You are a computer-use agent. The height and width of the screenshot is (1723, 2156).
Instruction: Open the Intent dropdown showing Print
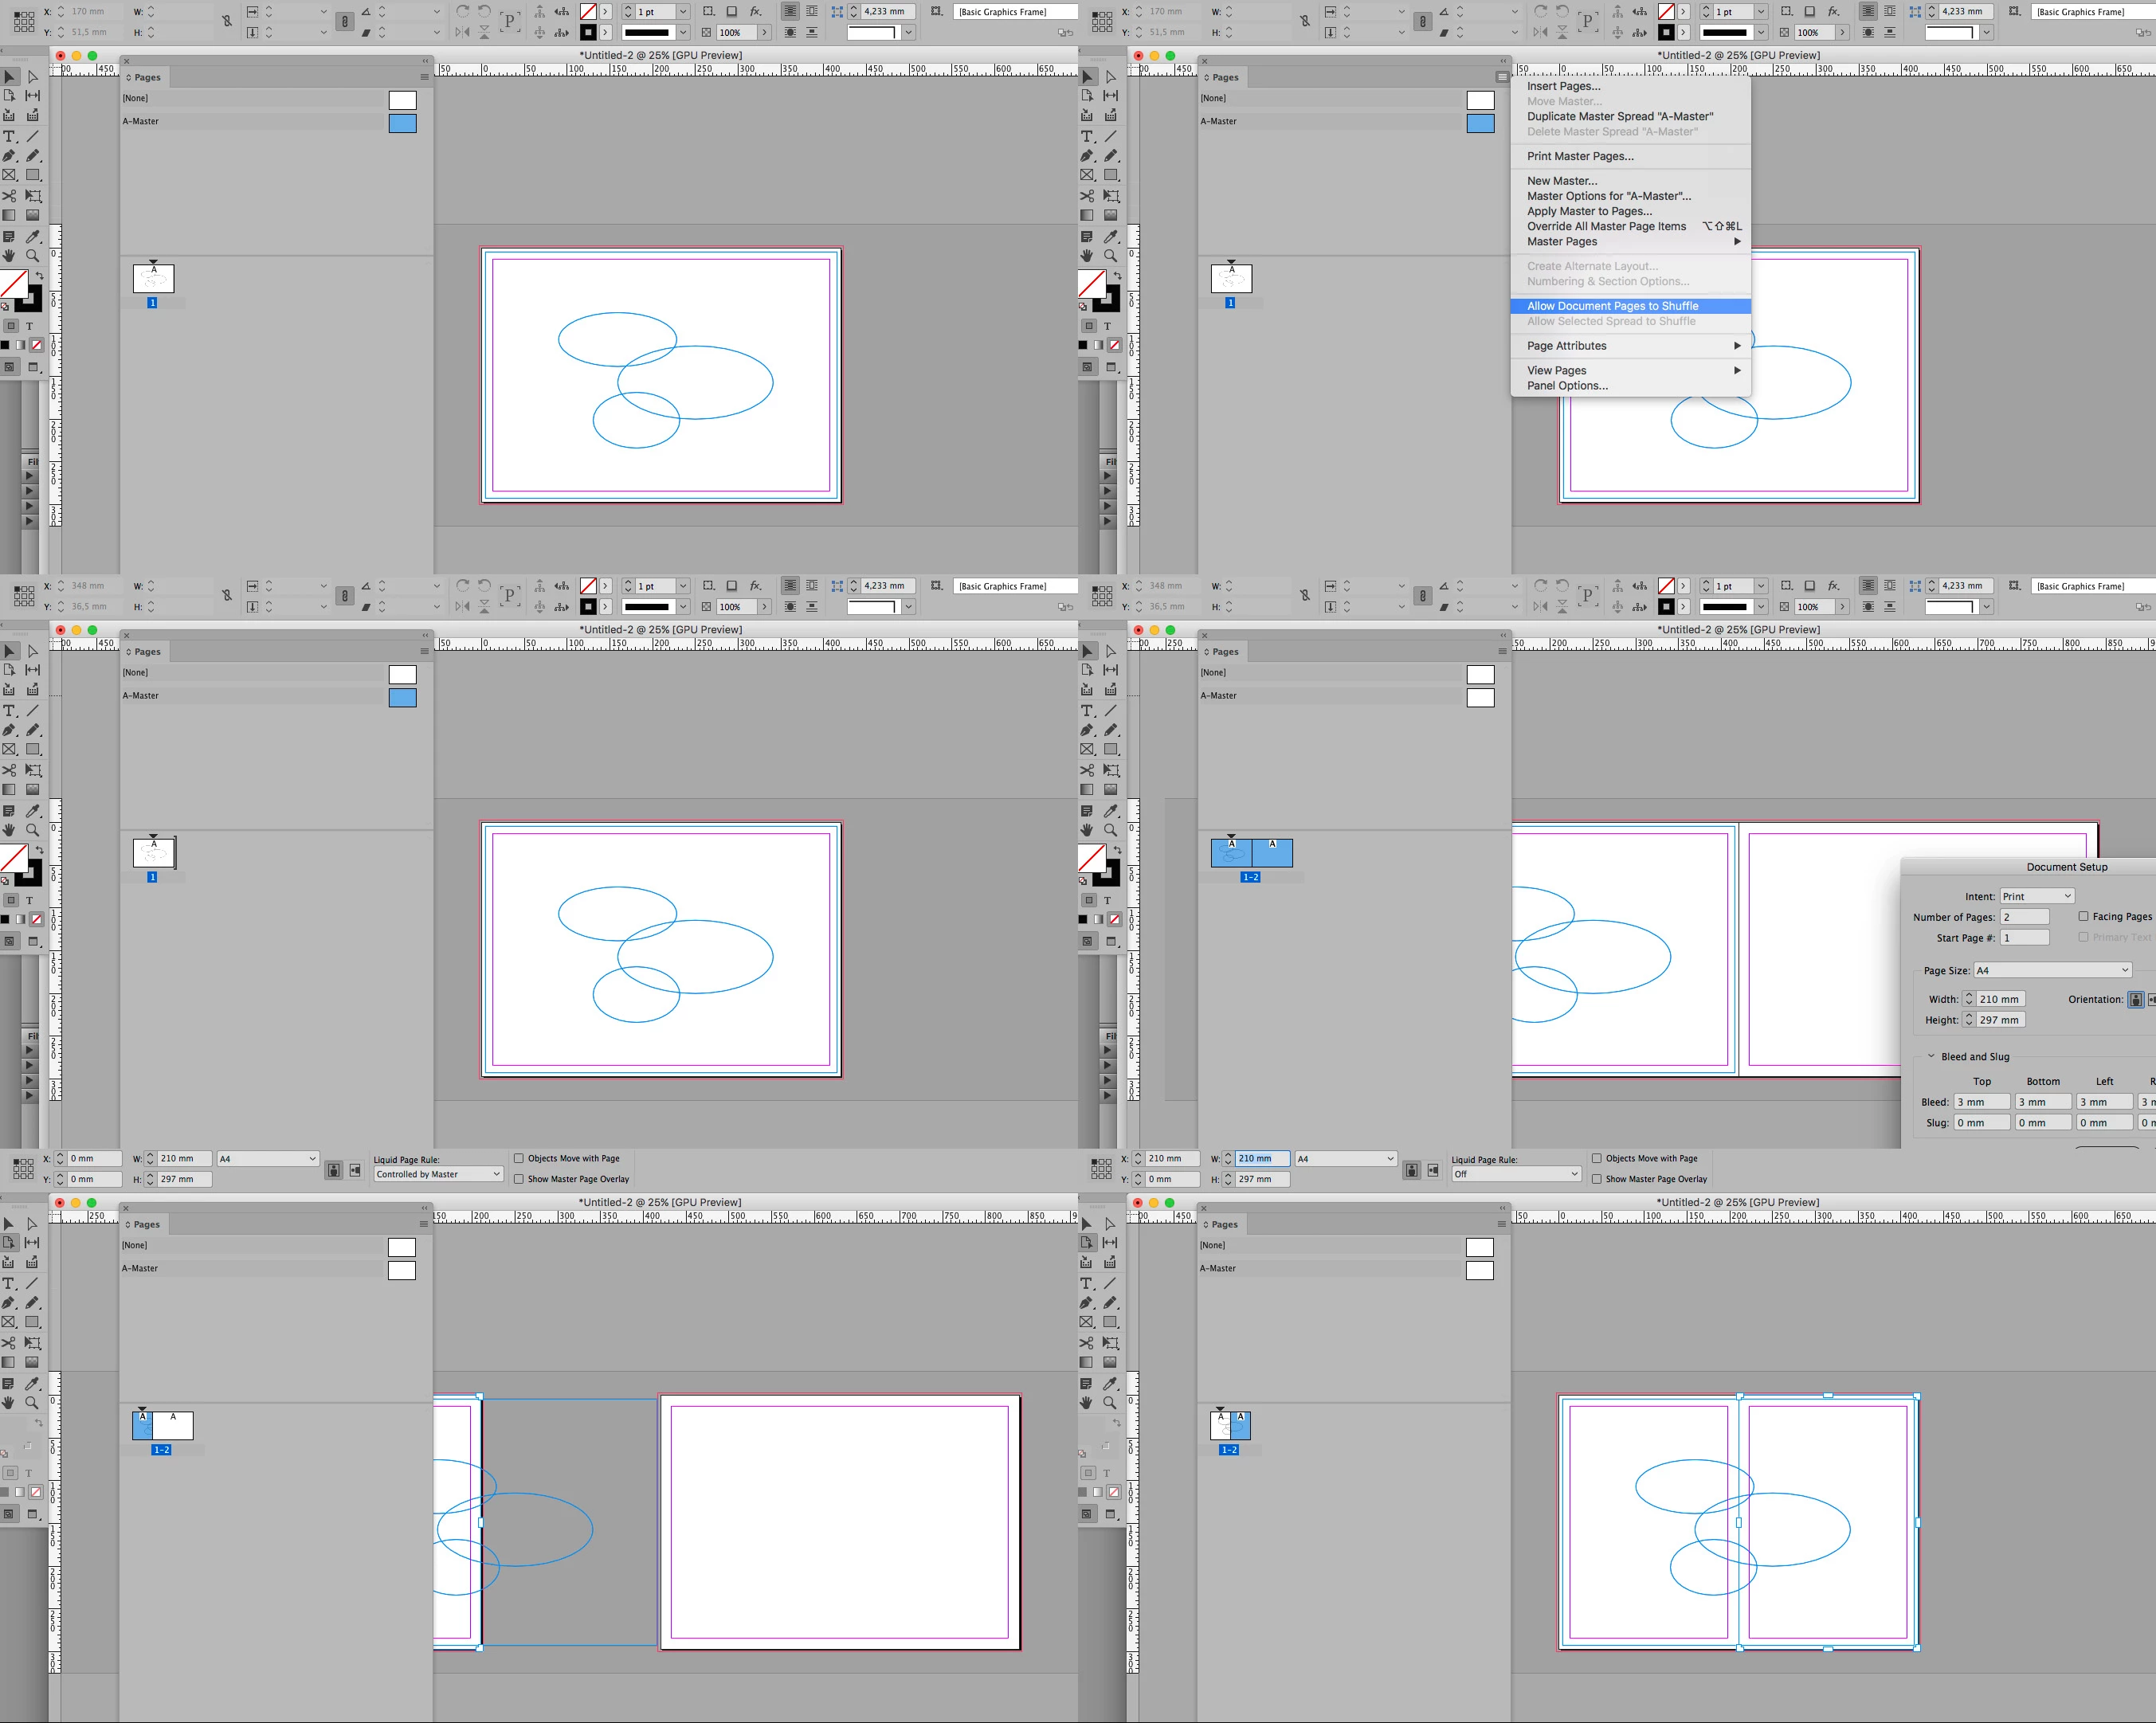[2037, 896]
